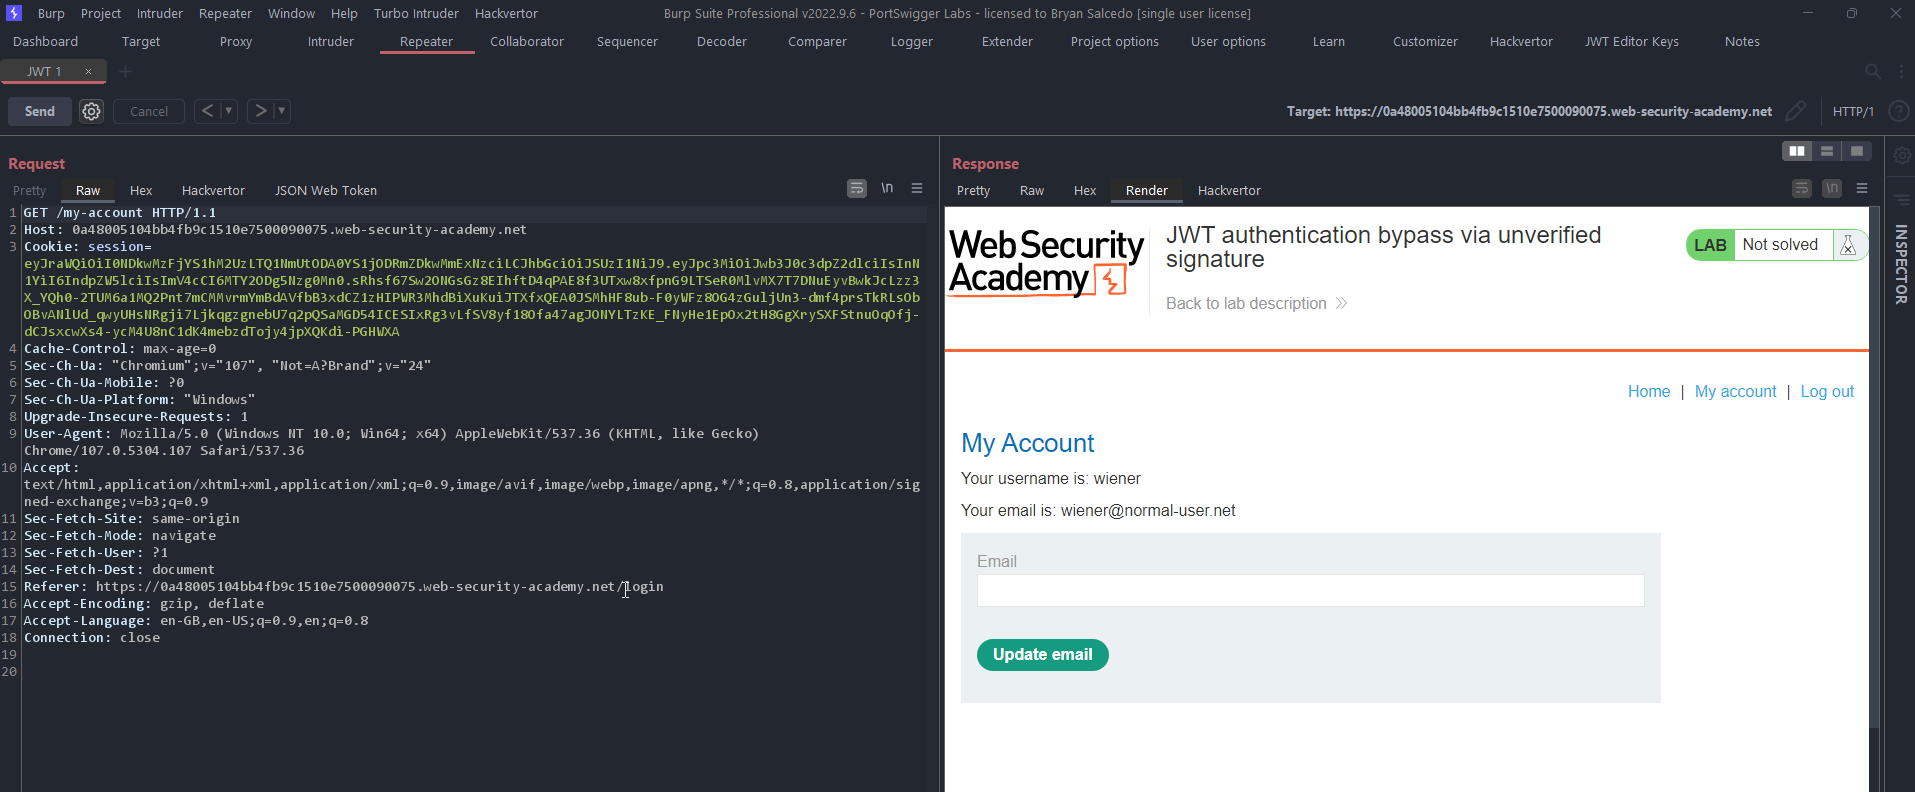Edit target with pencil icon
This screenshot has height=792, width=1915.
[x=1796, y=111]
